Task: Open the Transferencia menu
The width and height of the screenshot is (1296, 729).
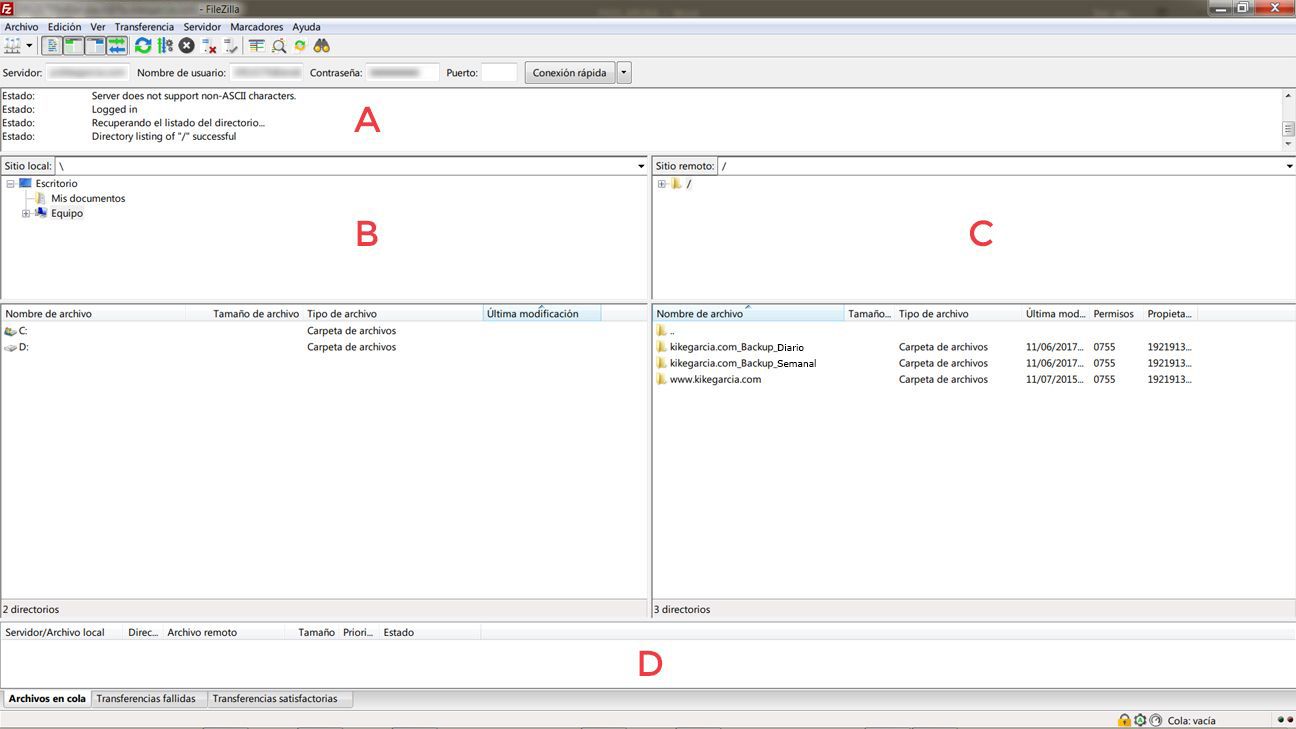Action: 144,27
